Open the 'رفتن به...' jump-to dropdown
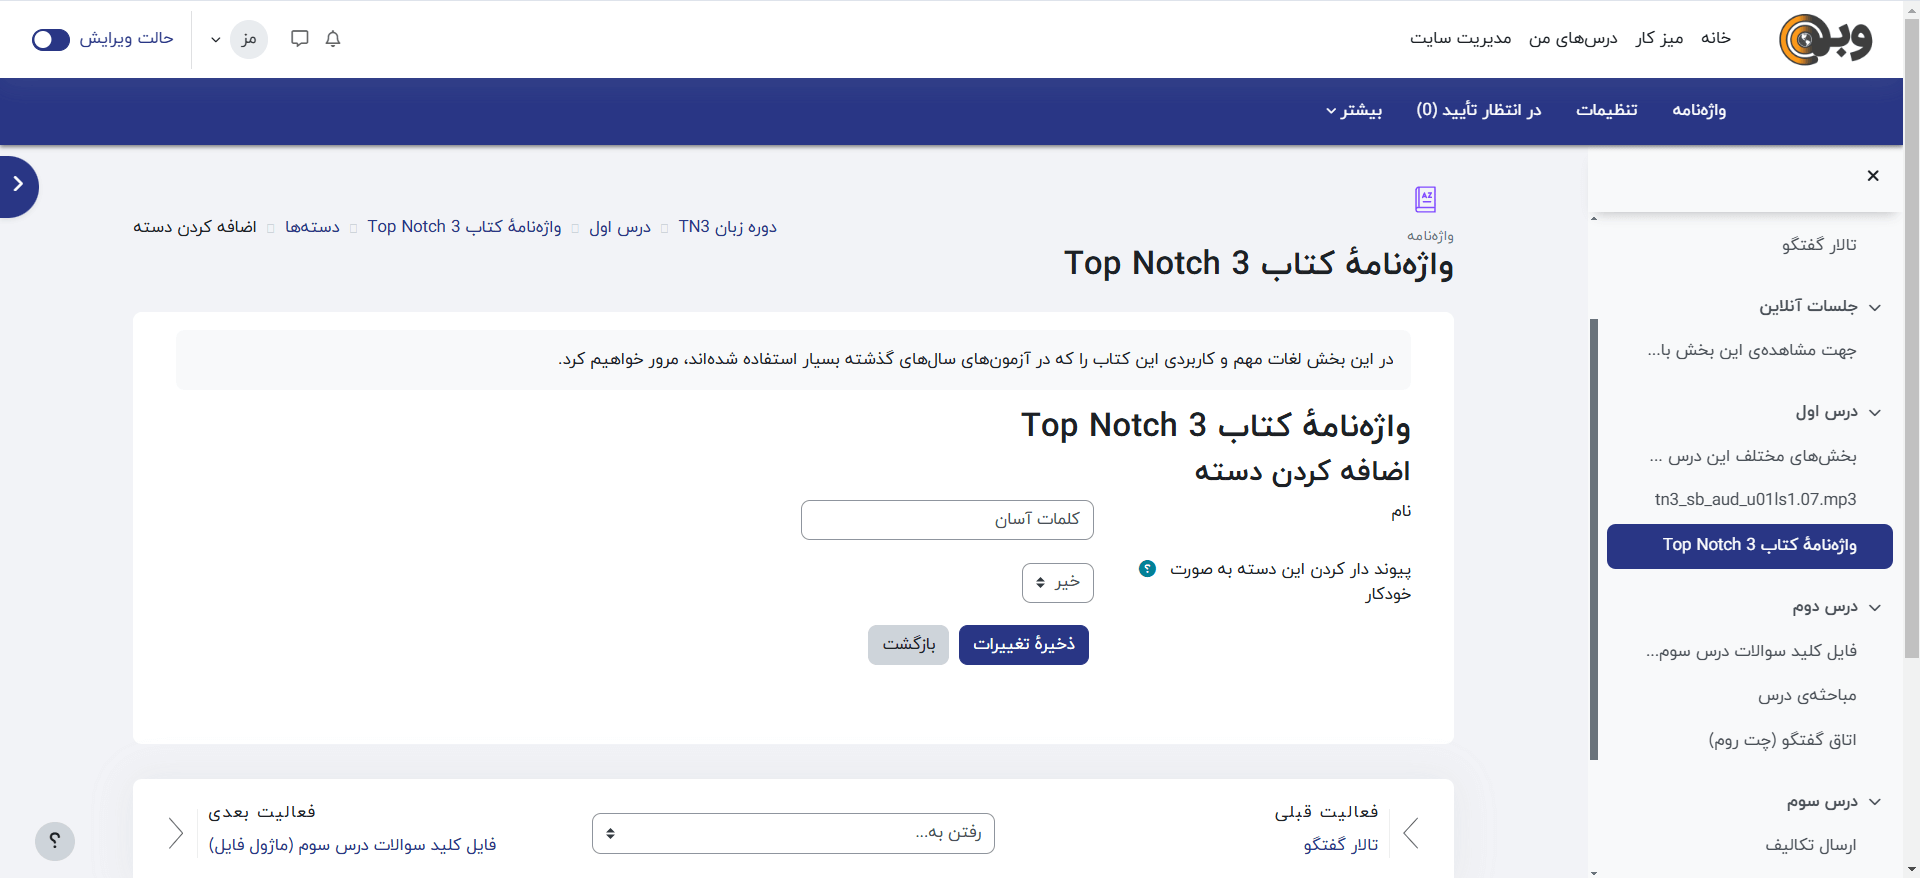The width and height of the screenshot is (1920, 878). click(793, 833)
